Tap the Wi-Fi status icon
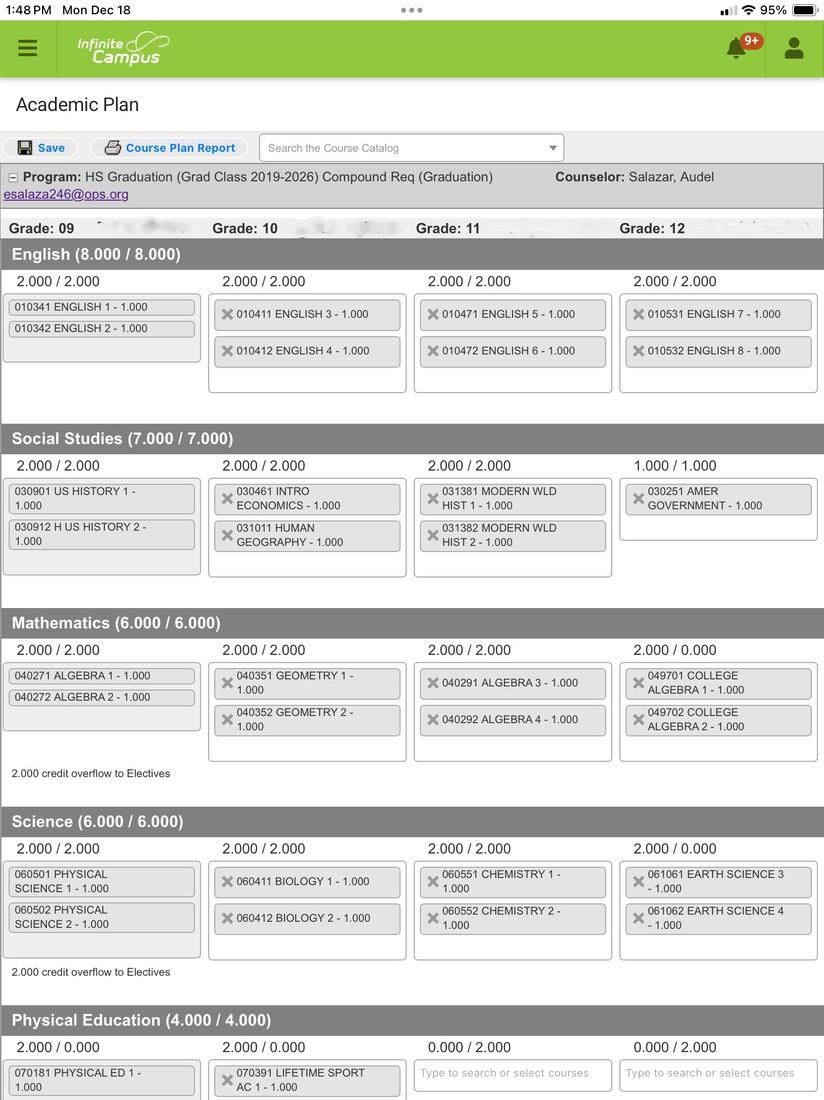The width and height of the screenshot is (824, 1100). [748, 11]
